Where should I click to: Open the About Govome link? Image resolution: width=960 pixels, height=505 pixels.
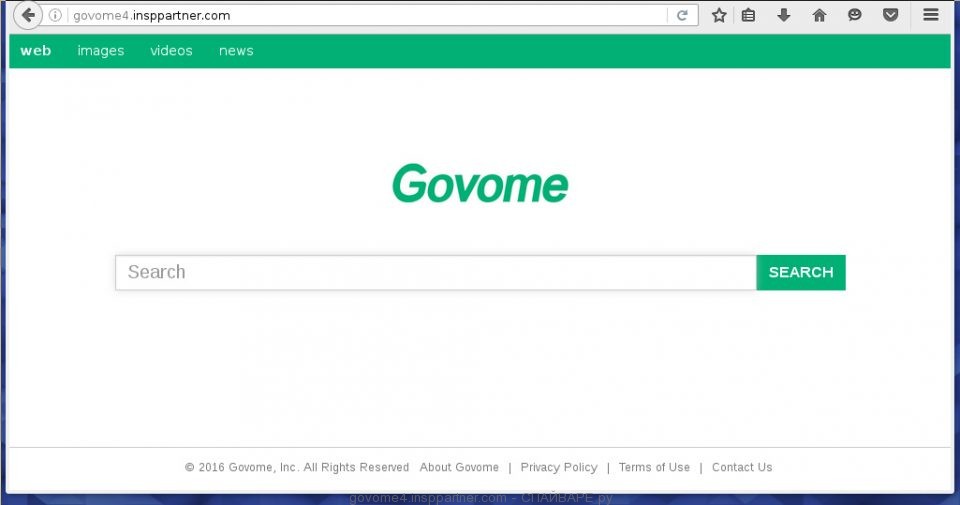tap(459, 467)
